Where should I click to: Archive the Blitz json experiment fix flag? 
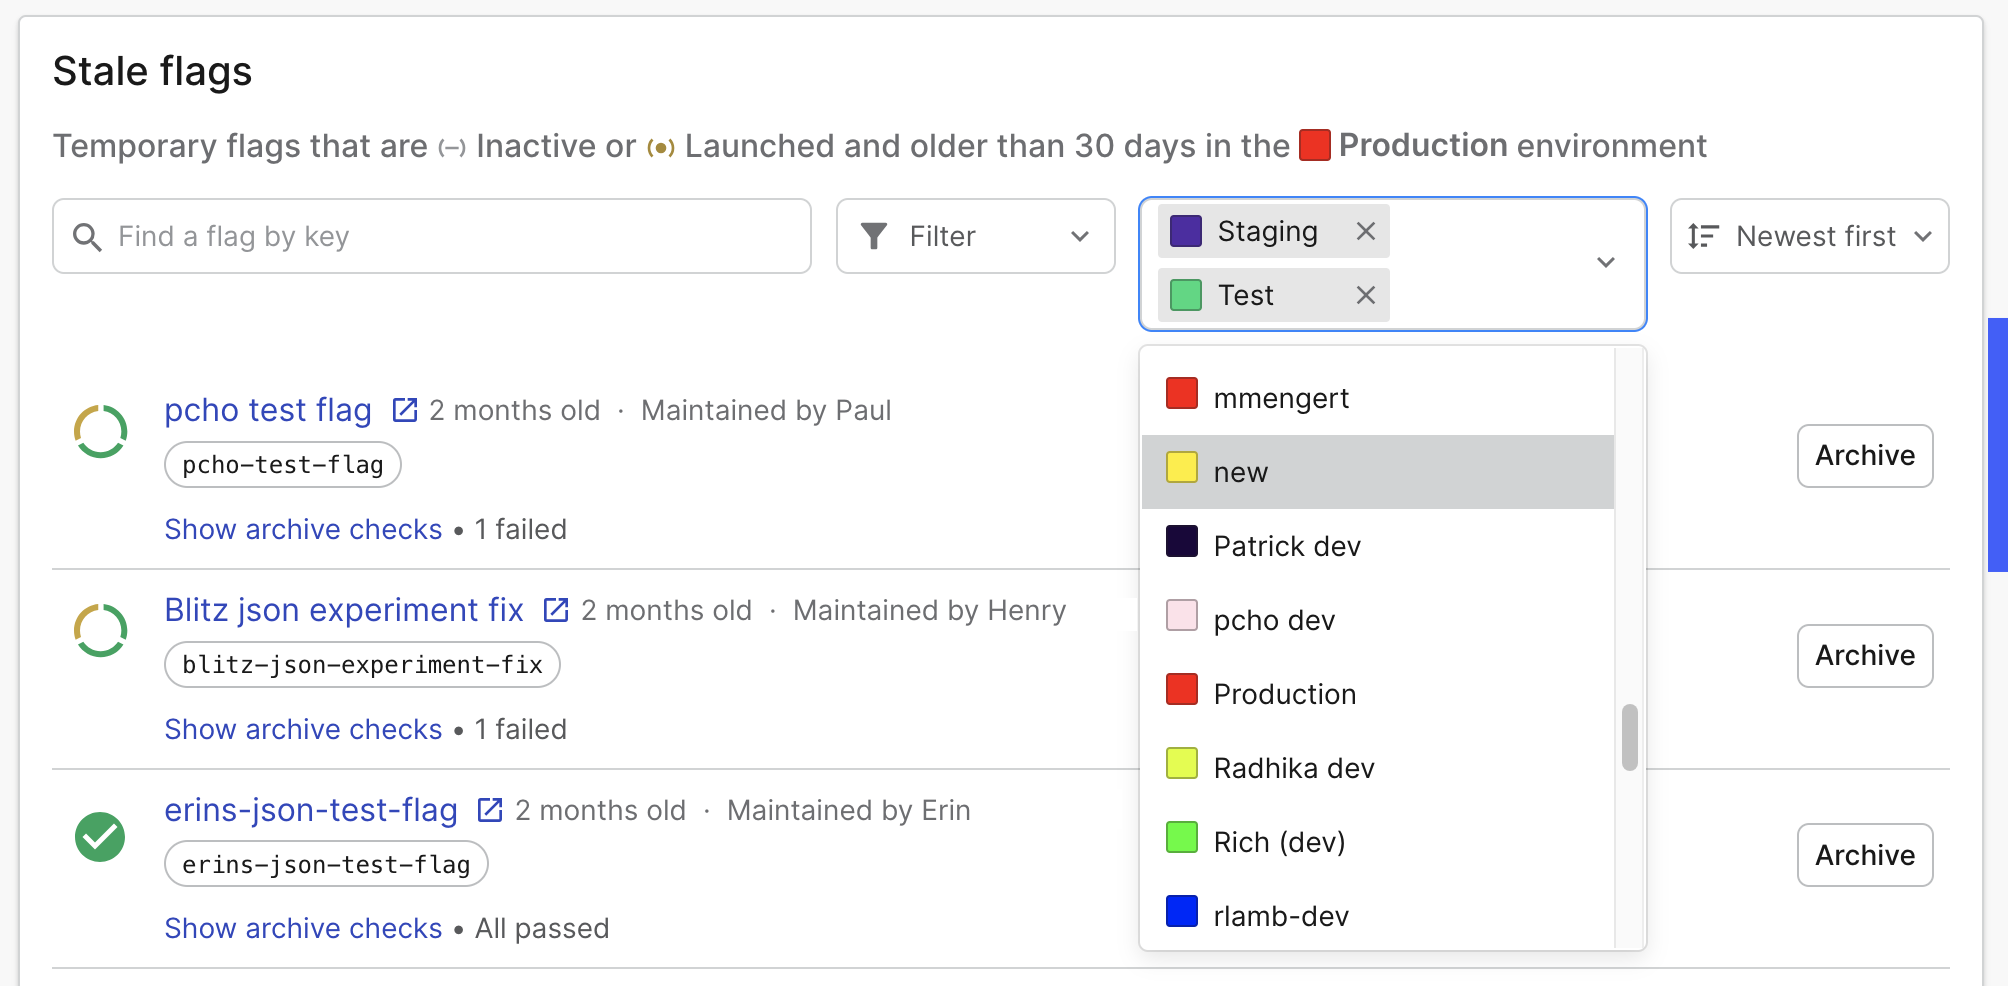click(x=1864, y=655)
